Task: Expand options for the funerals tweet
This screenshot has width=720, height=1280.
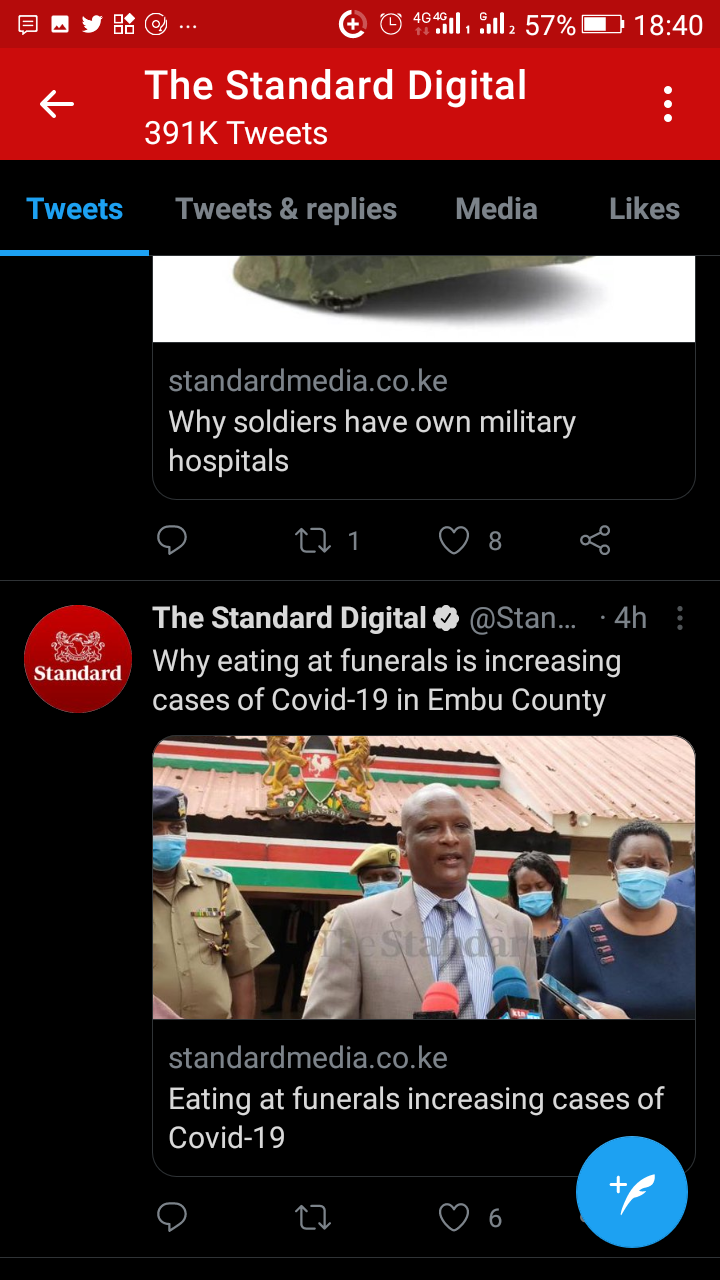Action: pos(680,618)
